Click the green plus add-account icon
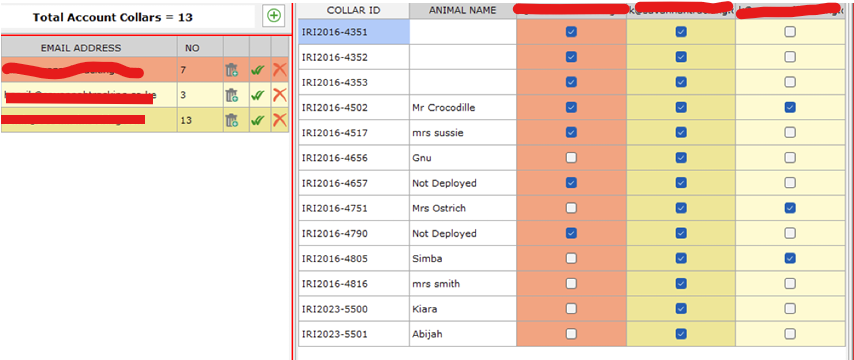The height and width of the screenshot is (360, 854). click(274, 16)
